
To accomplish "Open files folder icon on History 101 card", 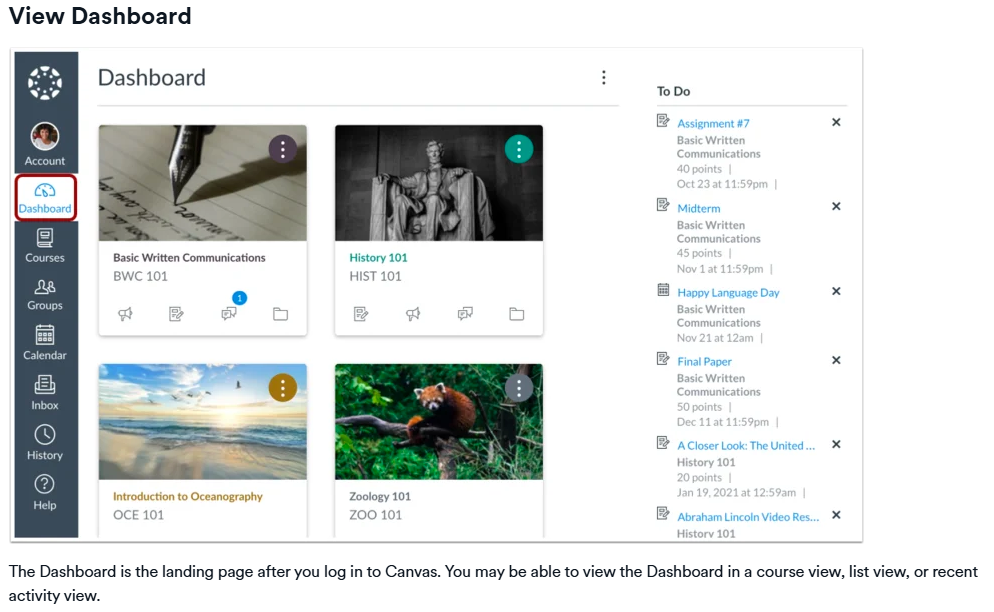I will click(517, 314).
